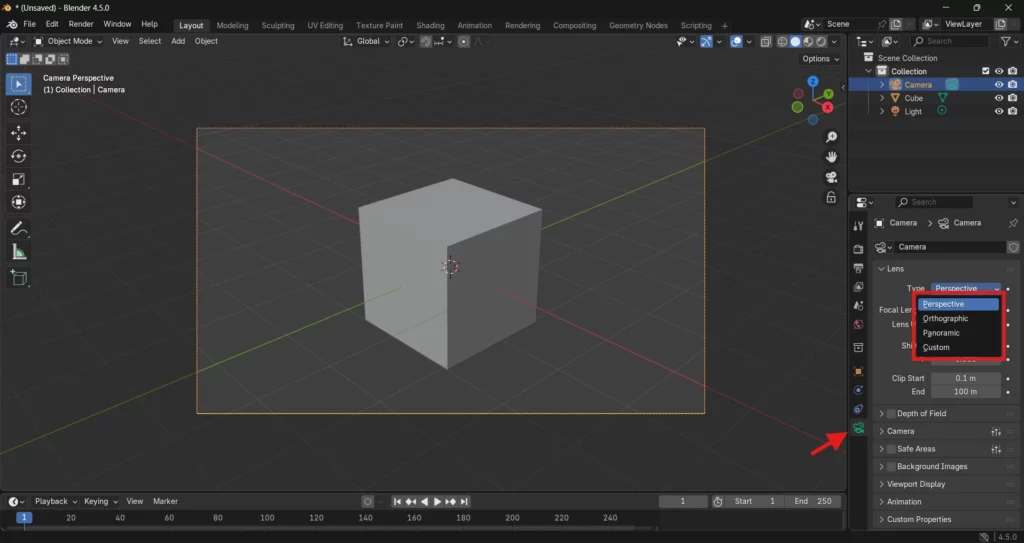Click the Z axis on the navigation gizmo
The width and height of the screenshot is (1024, 543).
[813, 81]
